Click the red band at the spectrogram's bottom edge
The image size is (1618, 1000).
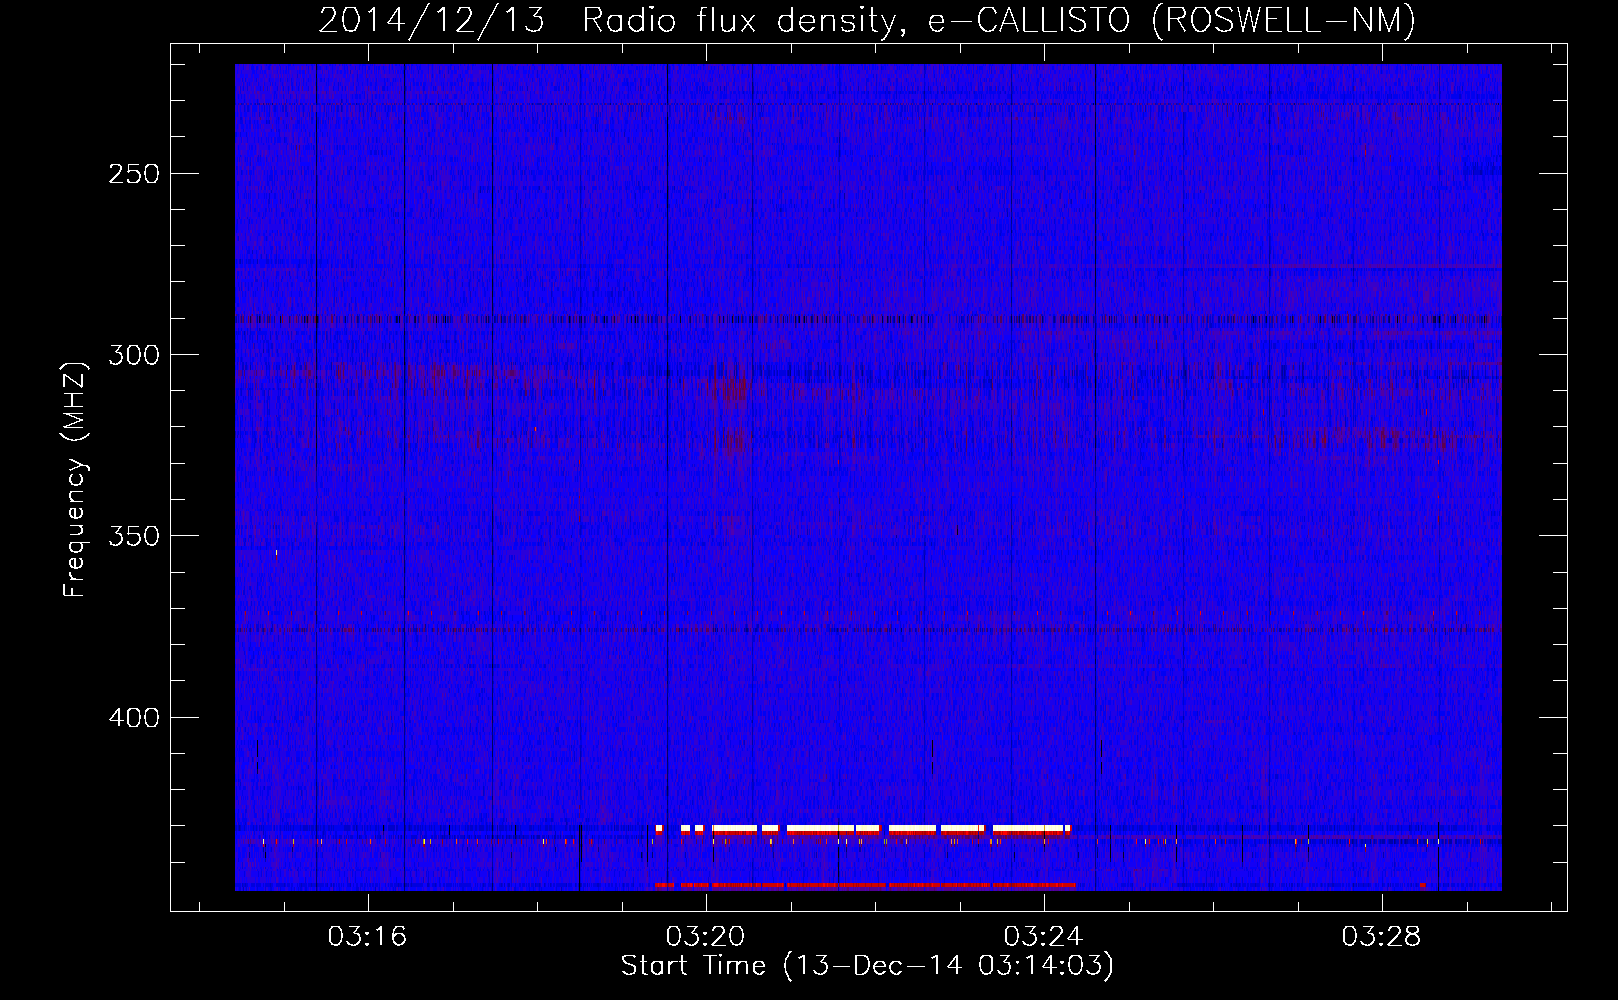coord(865,885)
